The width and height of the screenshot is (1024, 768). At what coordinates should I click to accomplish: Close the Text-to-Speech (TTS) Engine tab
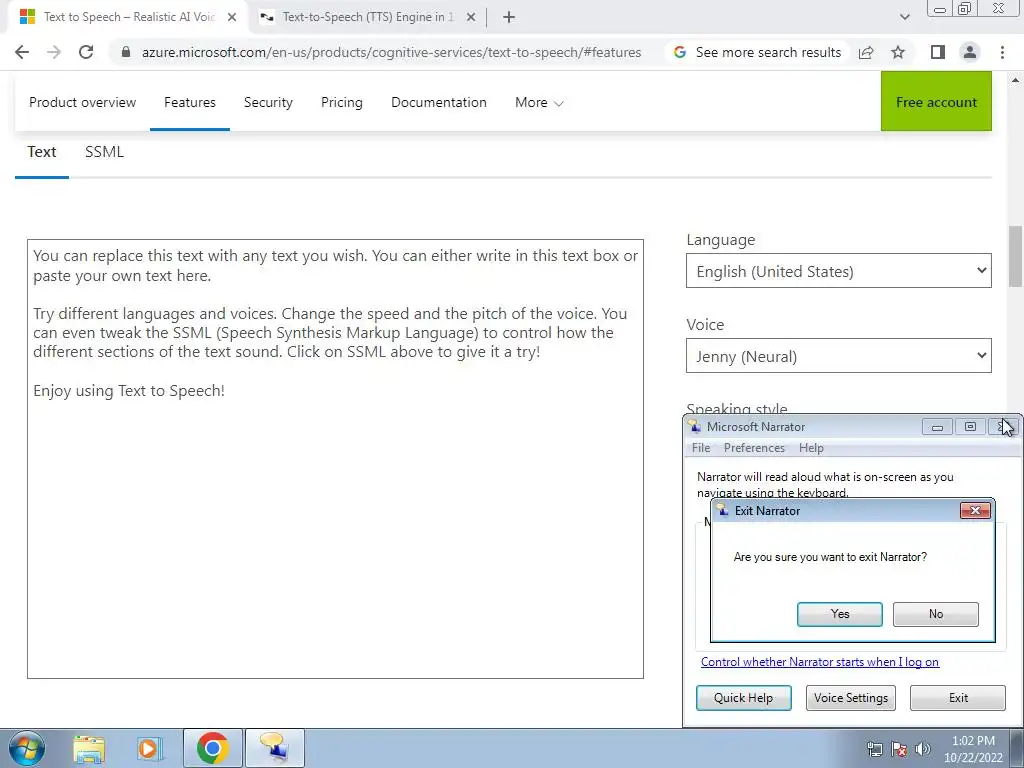471,17
